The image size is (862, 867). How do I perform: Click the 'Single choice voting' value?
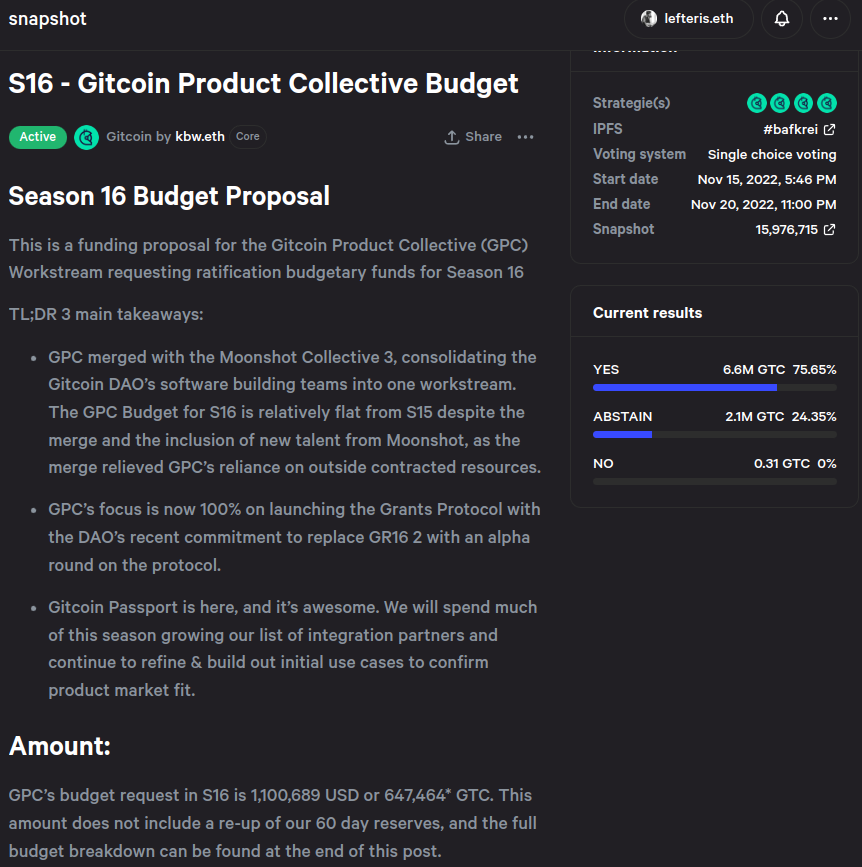pos(772,154)
